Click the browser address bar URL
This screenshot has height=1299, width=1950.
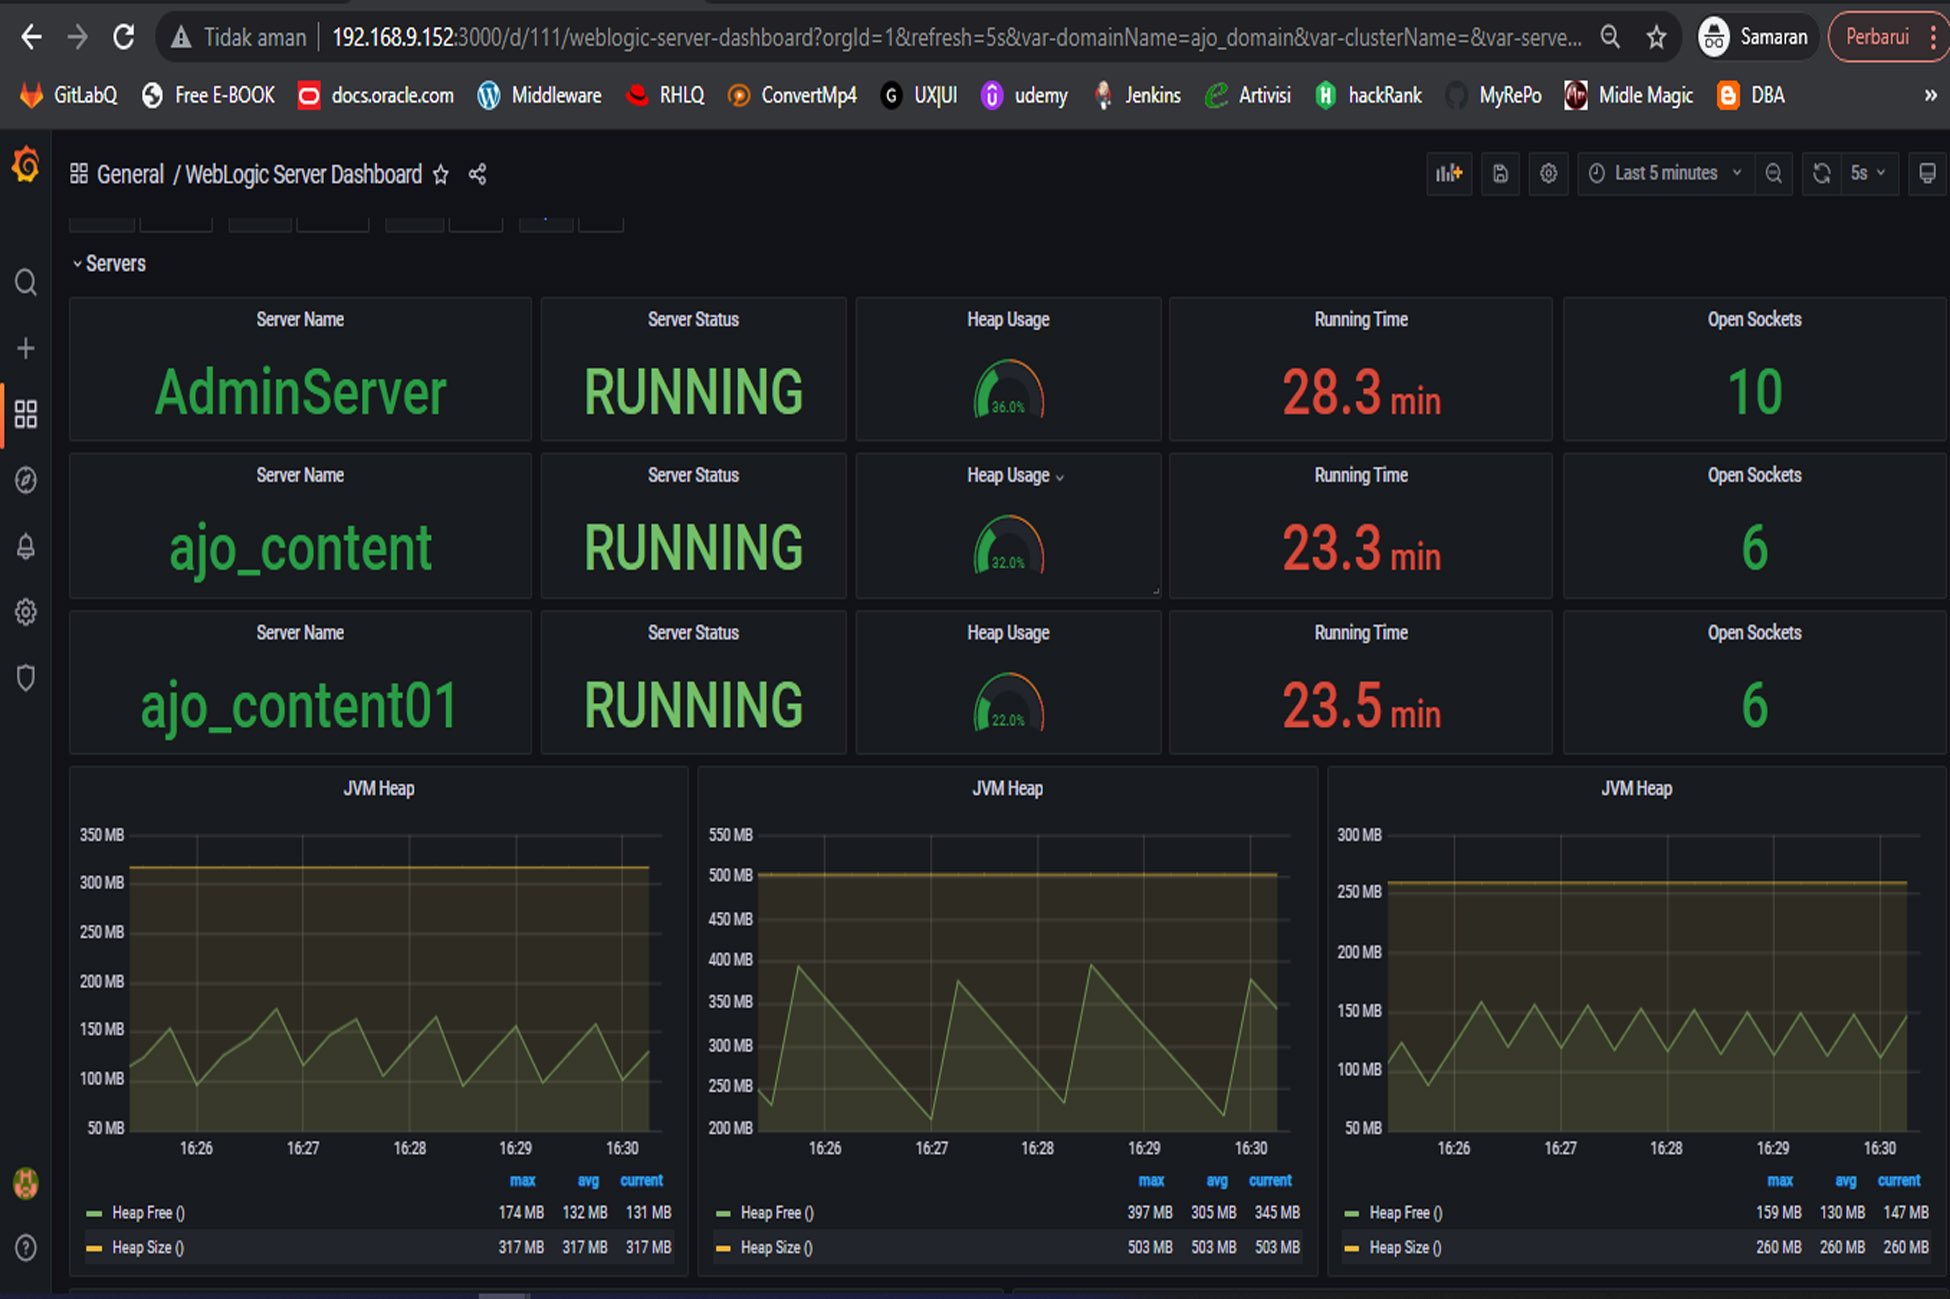click(955, 38)
